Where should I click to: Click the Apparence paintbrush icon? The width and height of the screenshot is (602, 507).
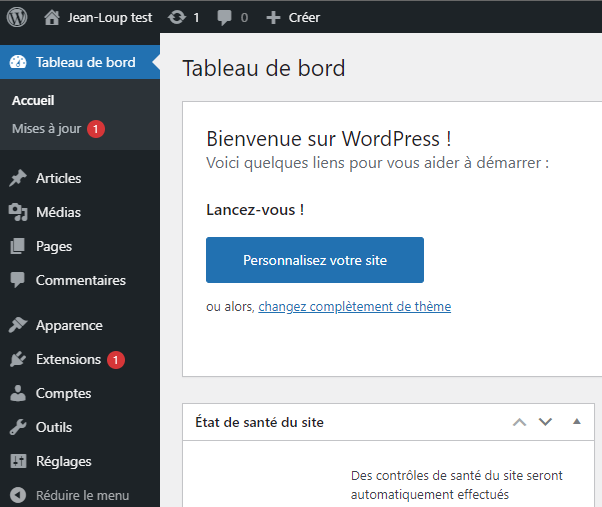[x=18, y=325]
